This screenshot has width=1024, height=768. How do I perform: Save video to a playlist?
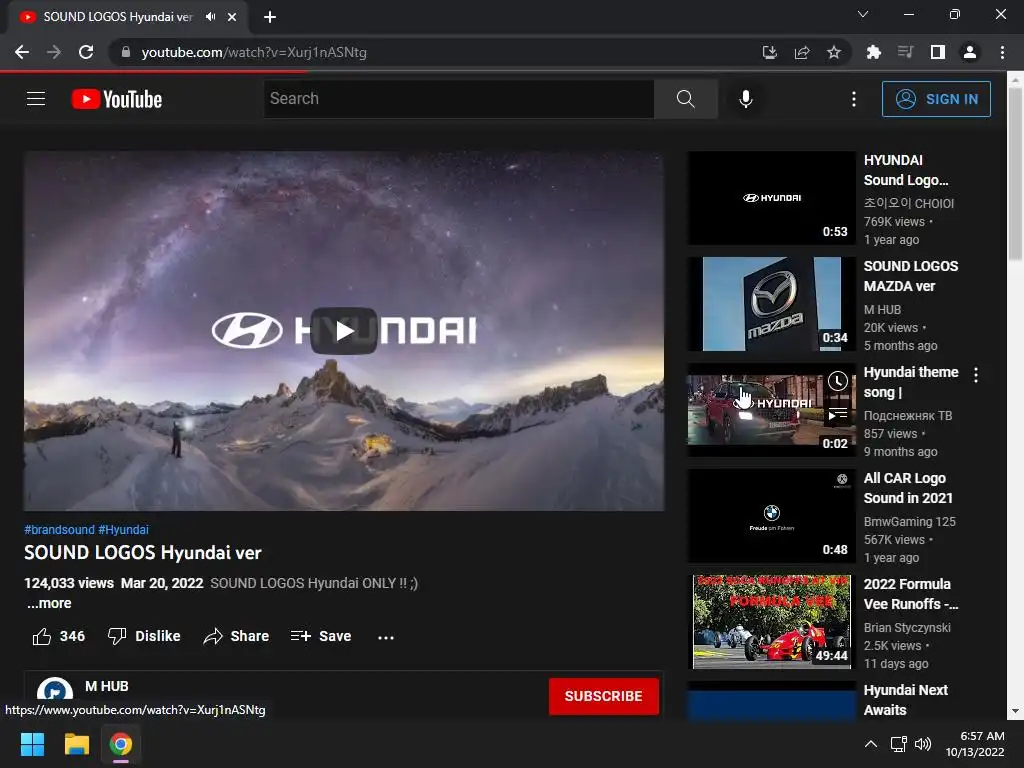click(x=321, y=636)
